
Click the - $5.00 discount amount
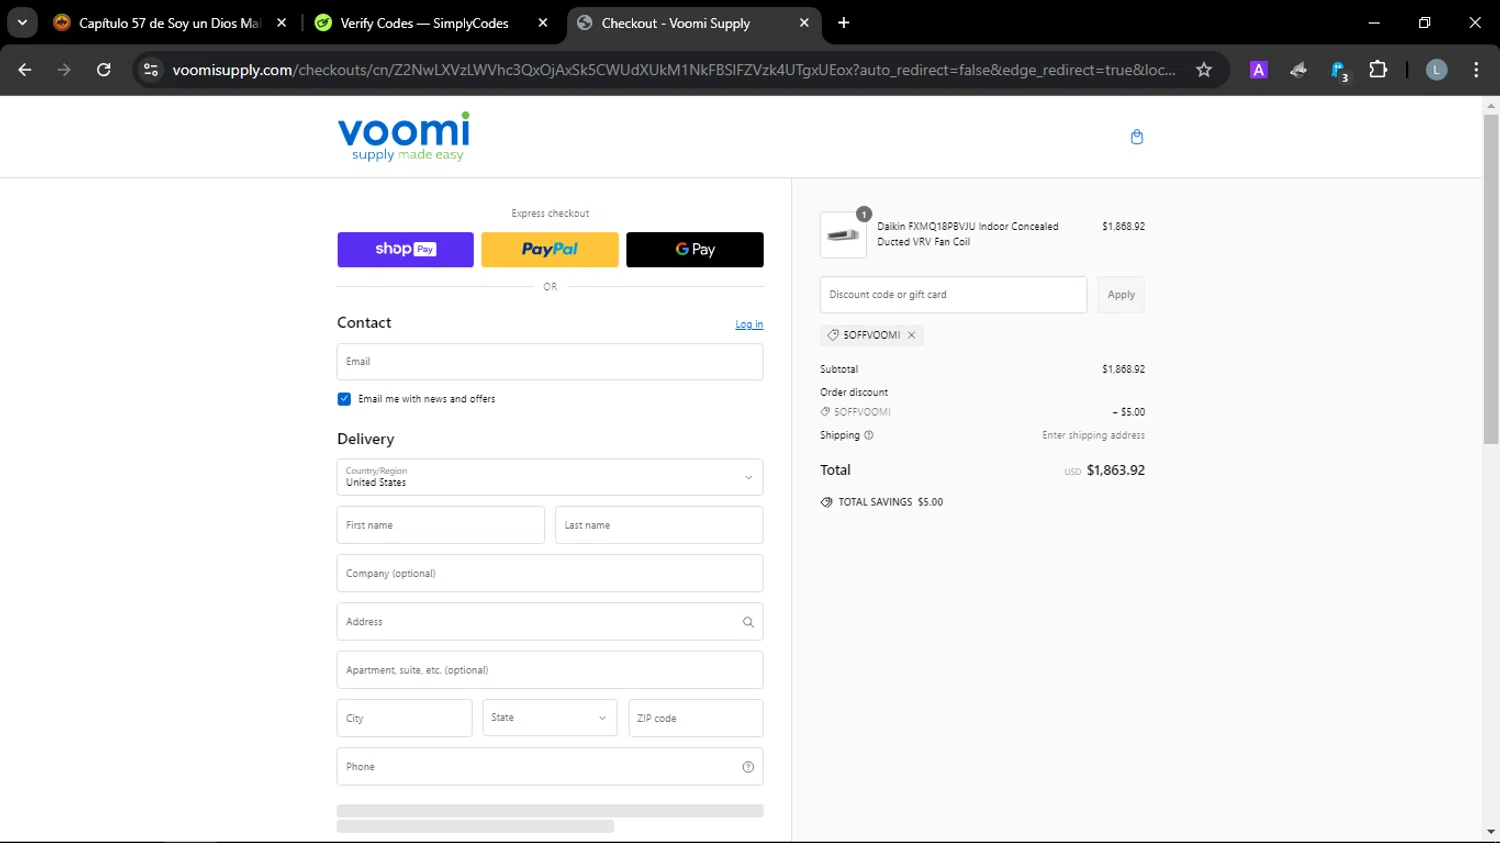point(1129,412)
